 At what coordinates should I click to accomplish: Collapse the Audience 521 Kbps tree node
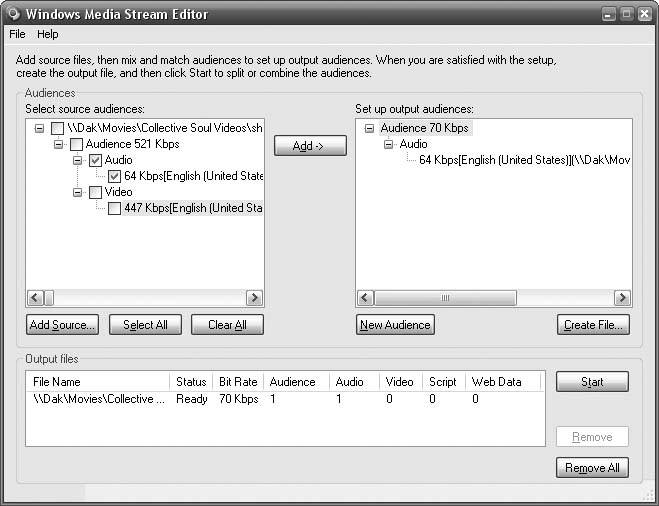[x=58, y=144]
